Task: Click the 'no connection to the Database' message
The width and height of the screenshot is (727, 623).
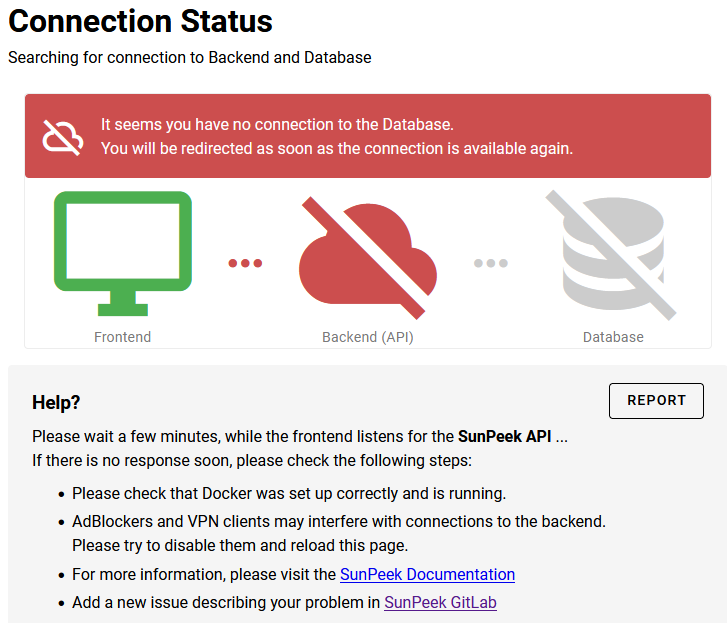Action: pyautogui.click(x=277, y=125)
